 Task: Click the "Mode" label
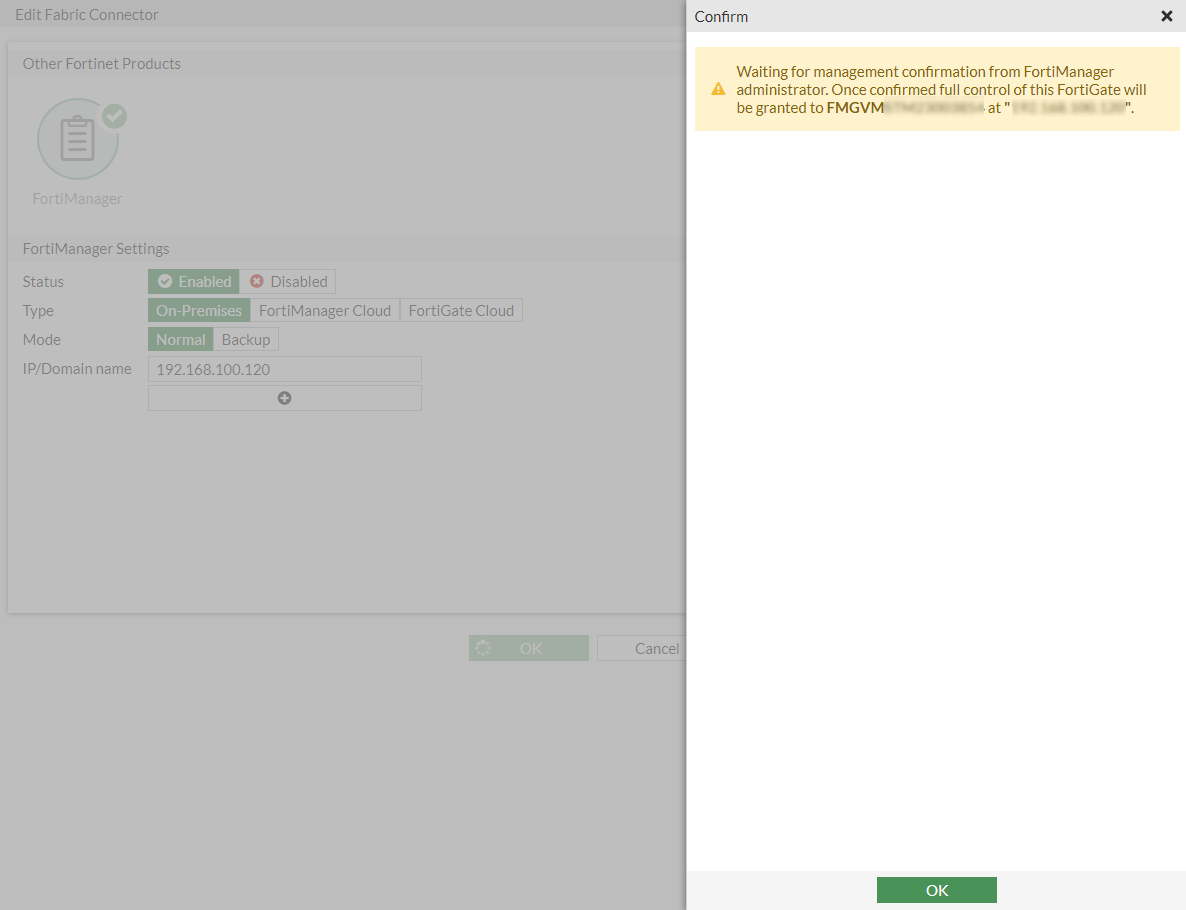pyautogui.click(x=42, y=340)
